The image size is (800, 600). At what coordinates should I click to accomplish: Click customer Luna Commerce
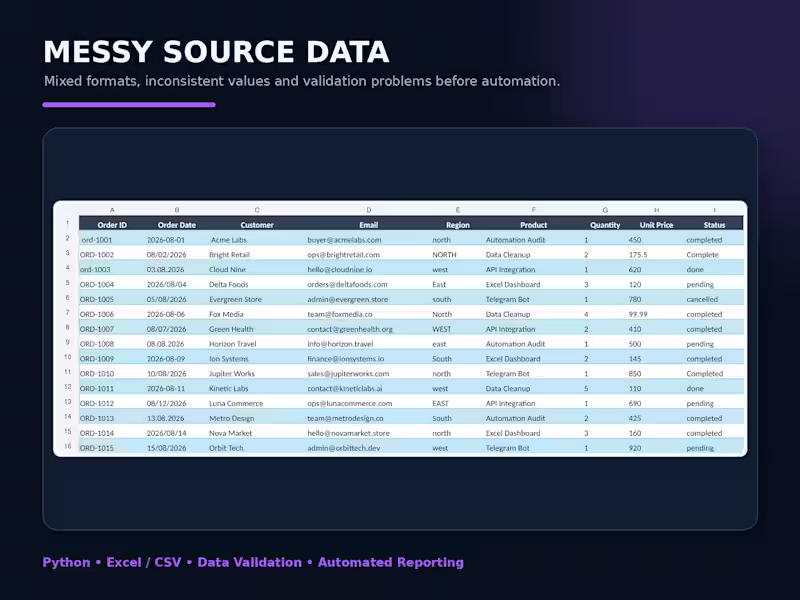point(236,403)
